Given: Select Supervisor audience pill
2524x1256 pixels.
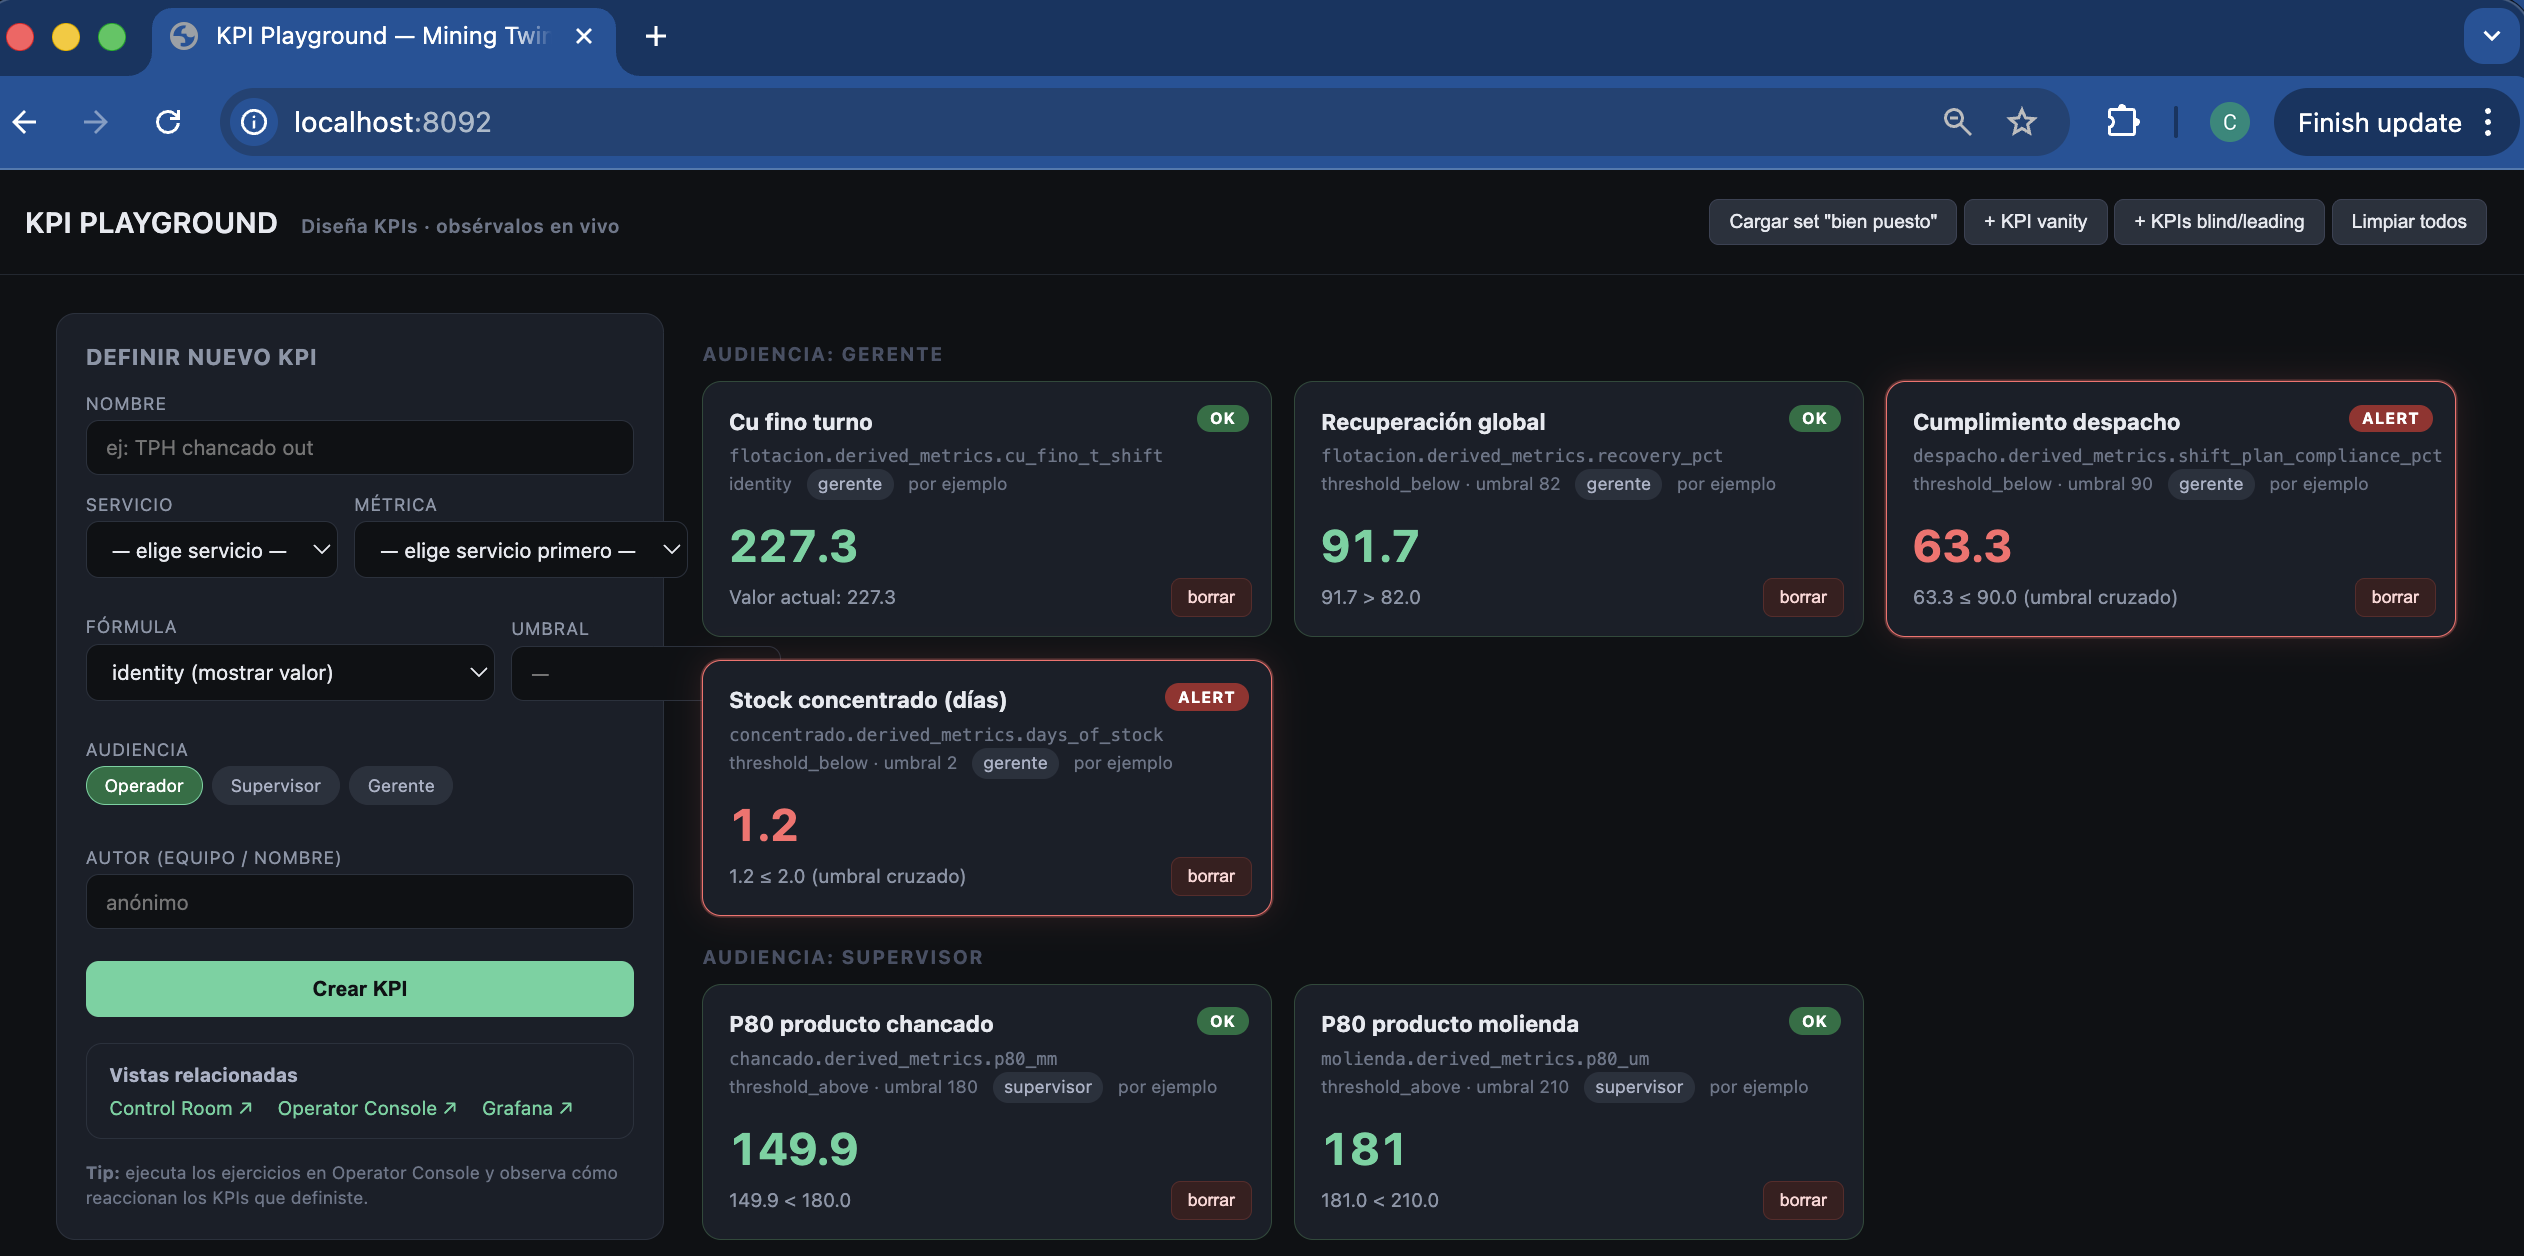Looking at the screenshot, I should pos(275,786).
